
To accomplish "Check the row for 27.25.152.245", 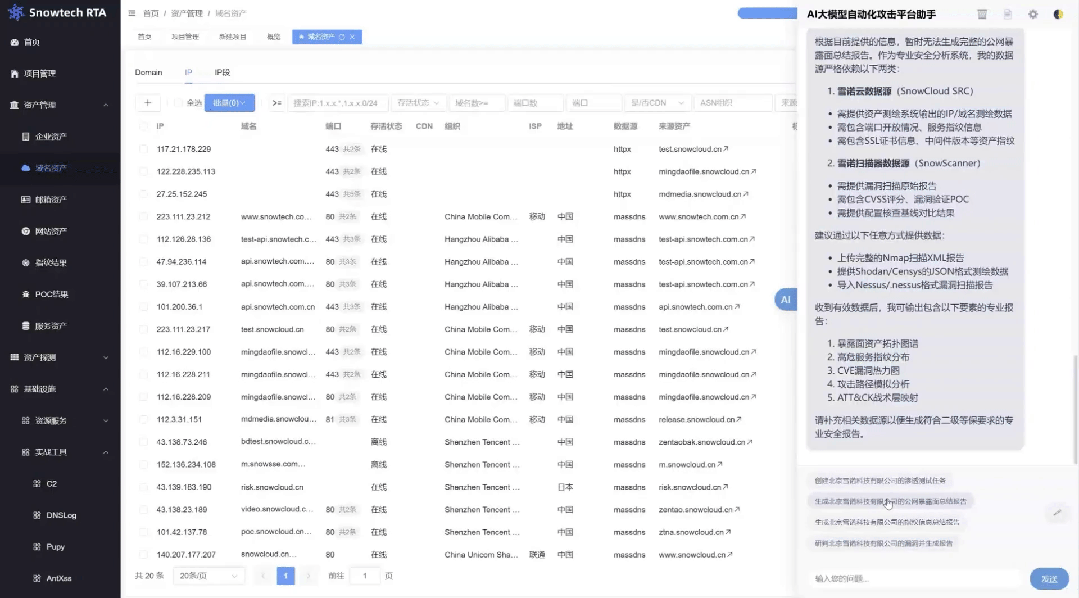I will pos(143,194).
